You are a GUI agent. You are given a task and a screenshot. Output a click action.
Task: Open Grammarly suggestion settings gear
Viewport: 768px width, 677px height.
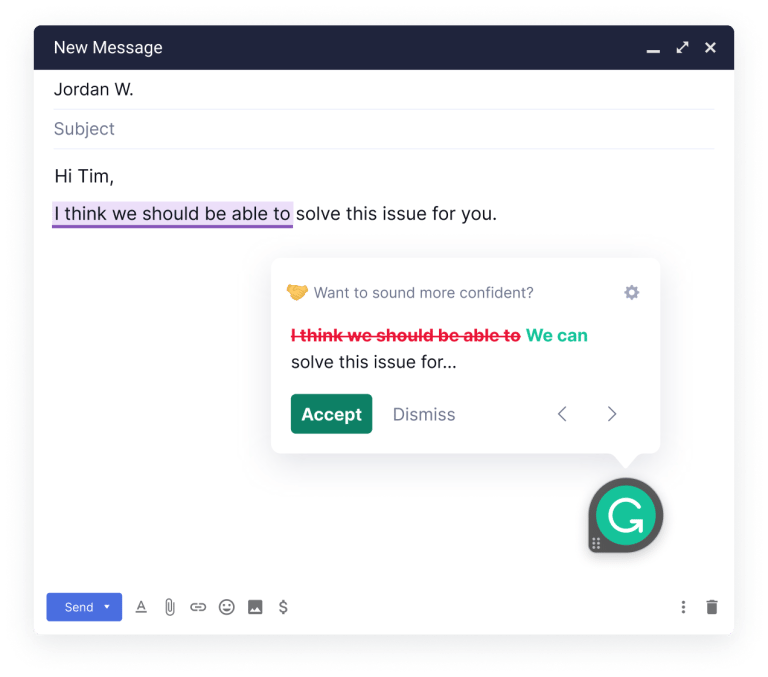click(631, 292)
